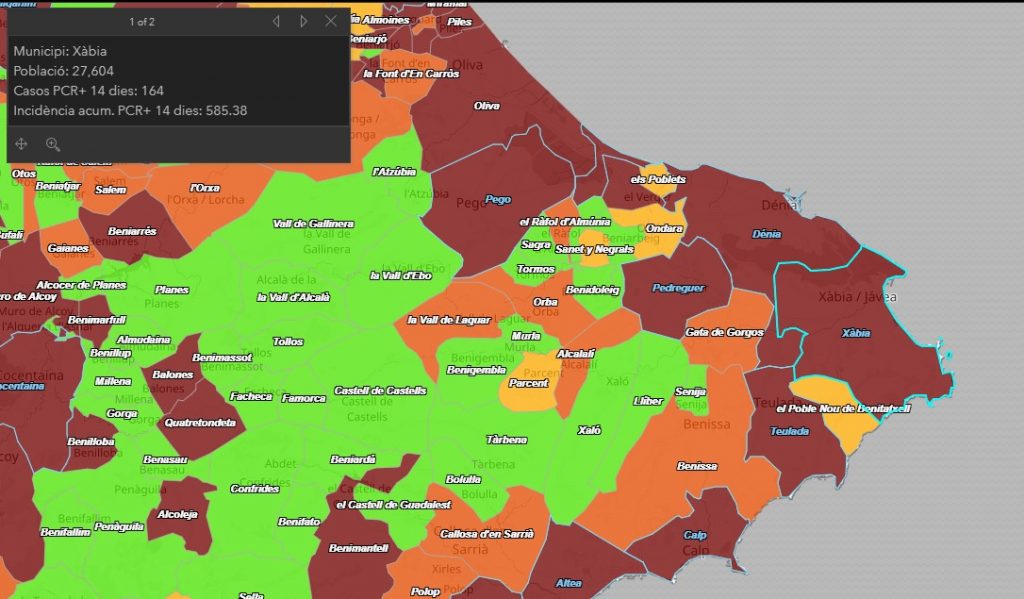
Task: Click the Ondara municipality label
Action: point(664,228)
